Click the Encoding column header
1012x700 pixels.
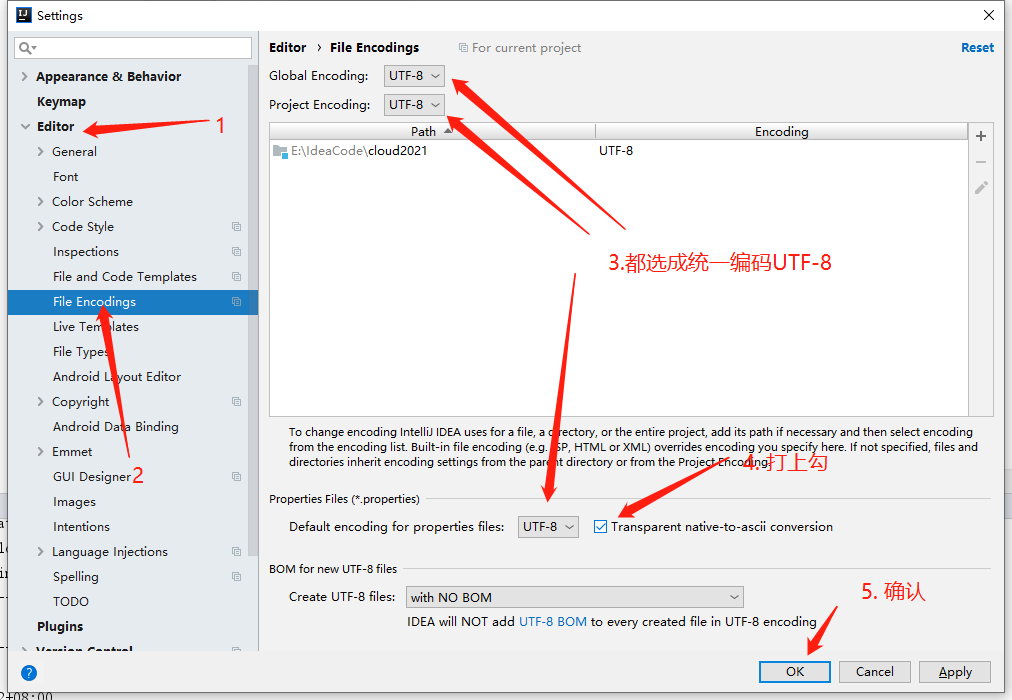click(x=782, y=132)
